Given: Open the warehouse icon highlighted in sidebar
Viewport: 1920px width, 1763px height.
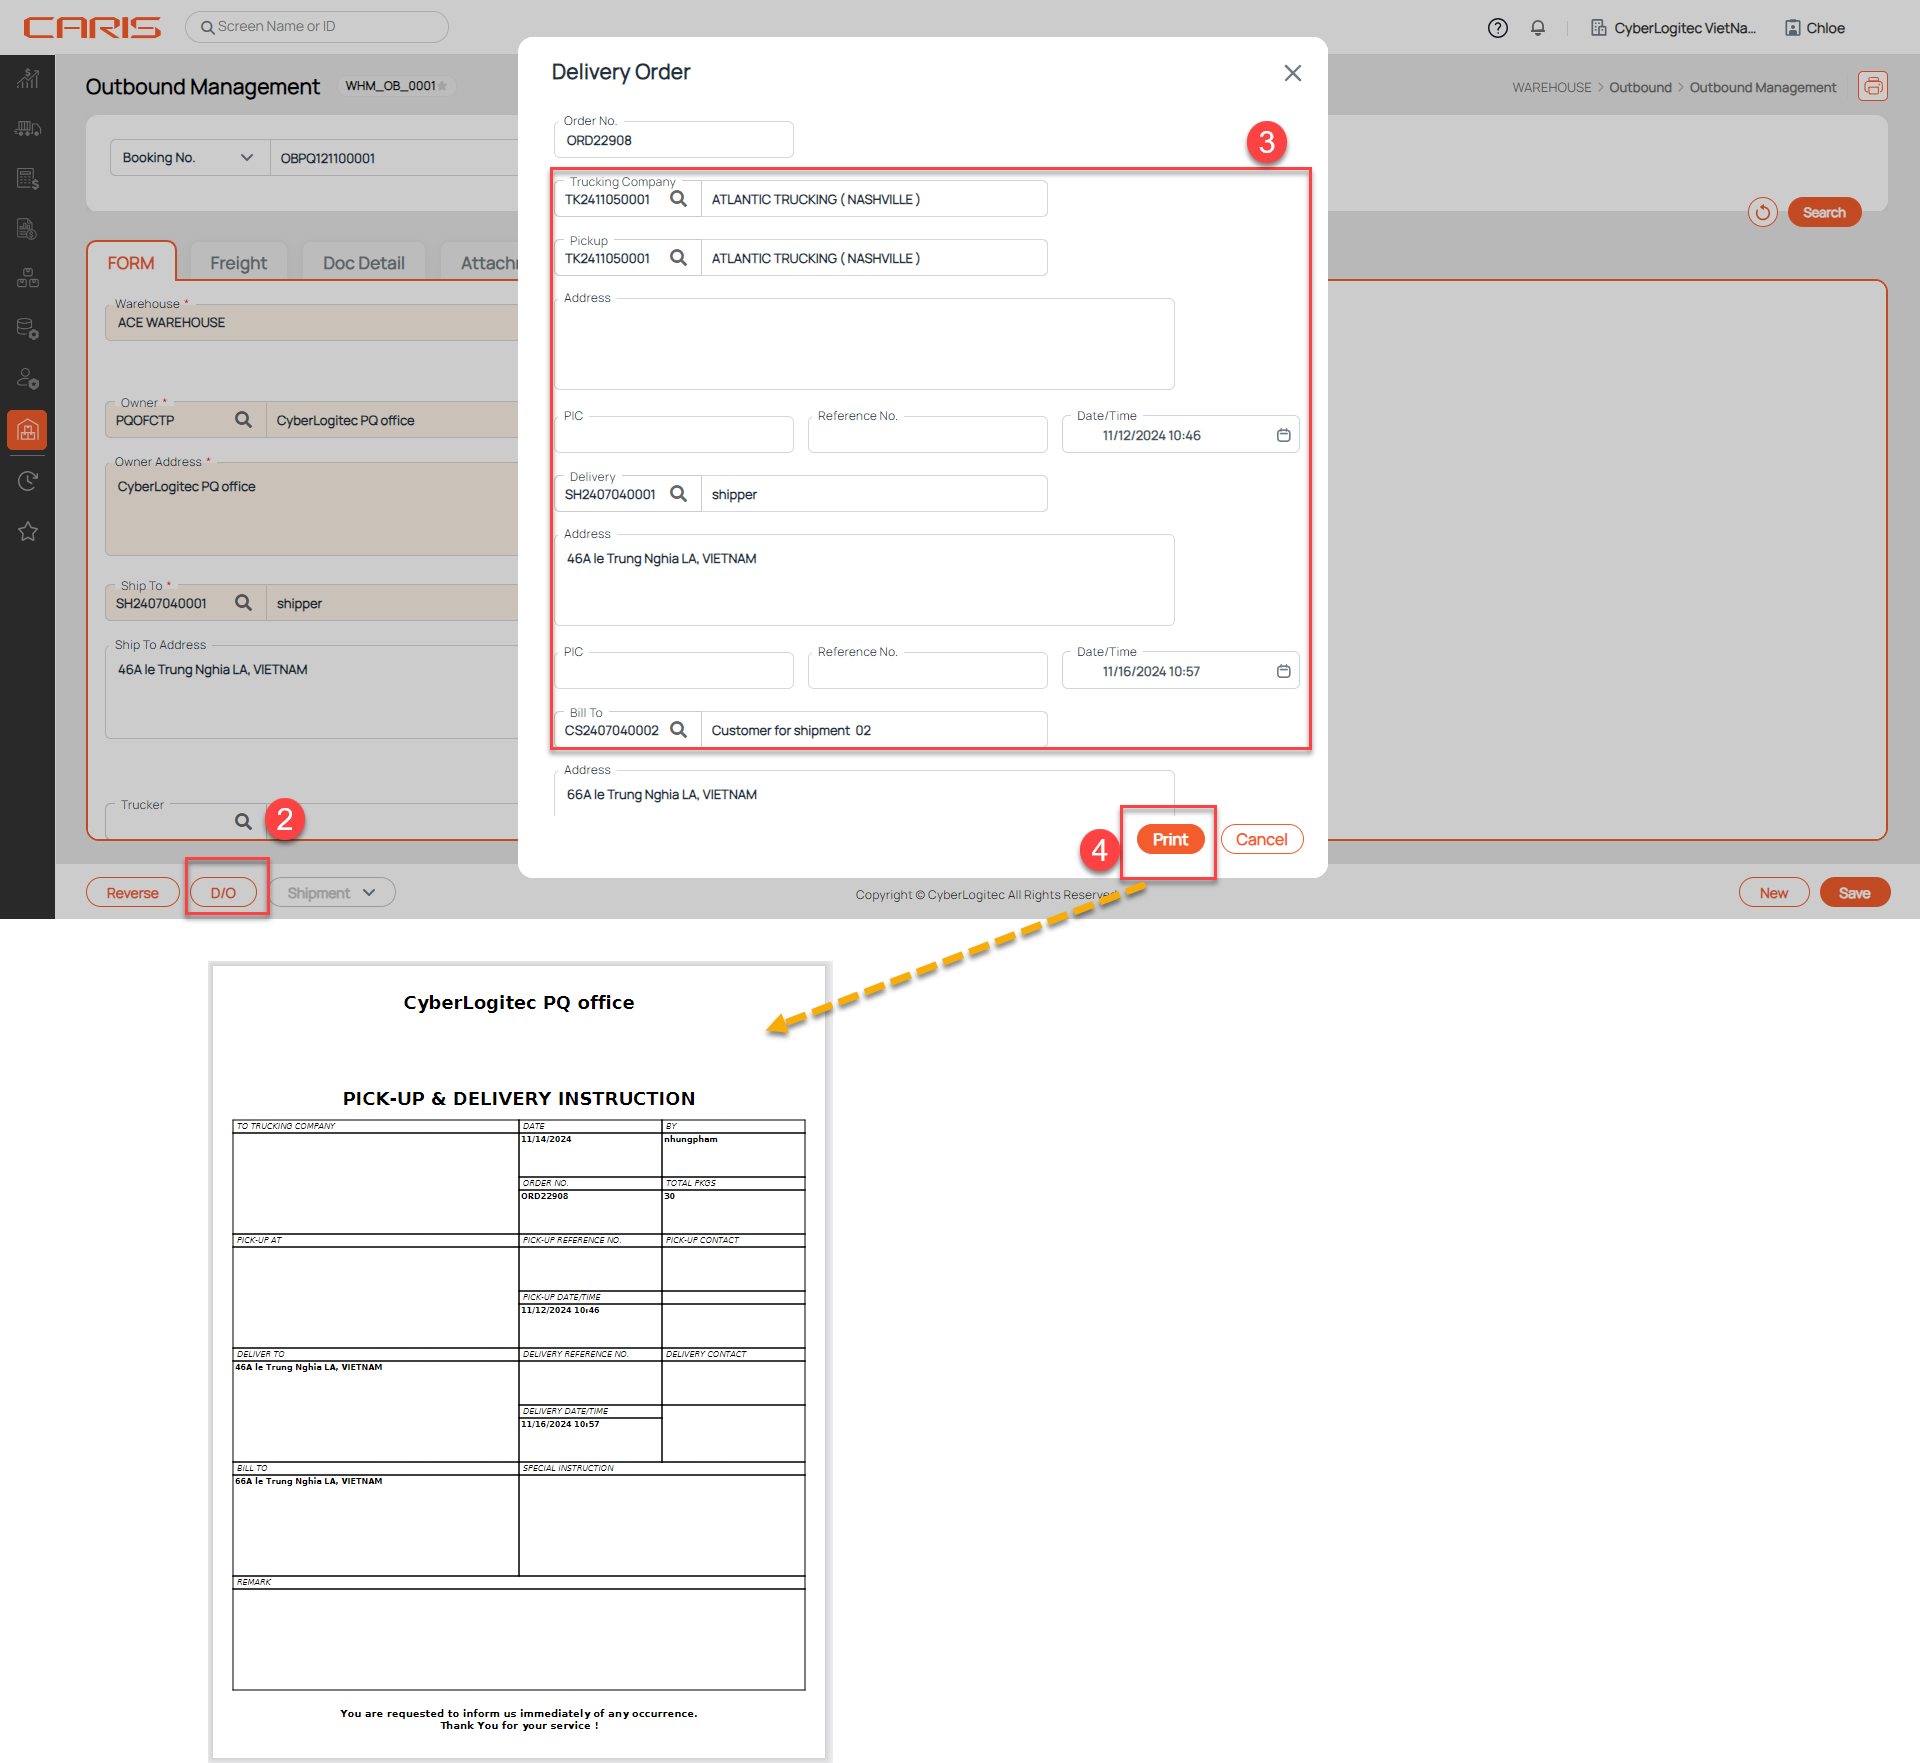Looking at the screenshot, I should [28, 430].
